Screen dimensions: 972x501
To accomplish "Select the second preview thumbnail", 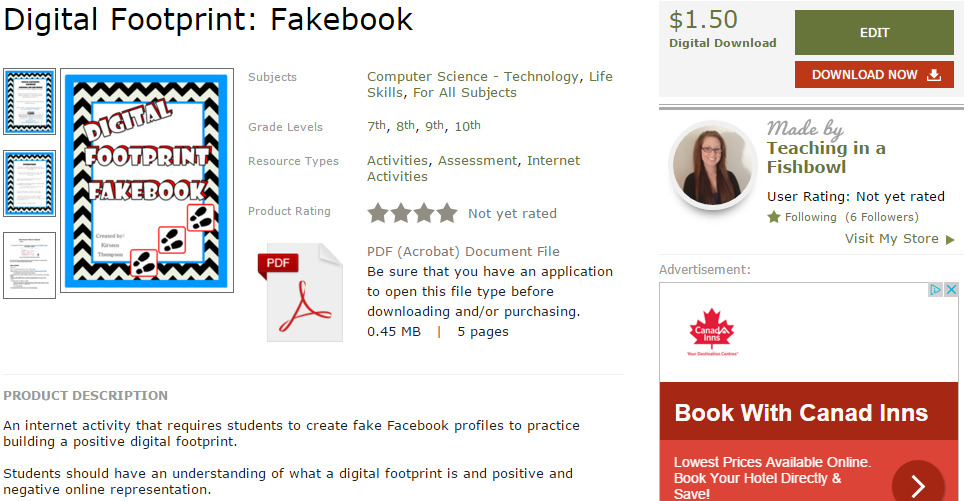I will pos(30,184).
